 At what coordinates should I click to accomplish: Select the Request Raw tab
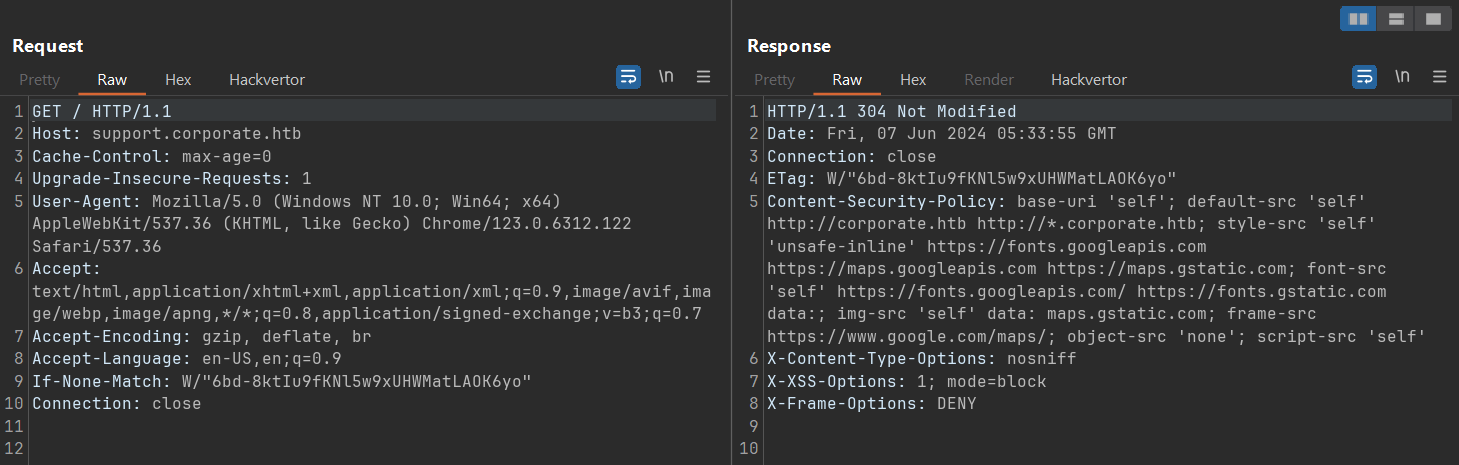(112, 79)
